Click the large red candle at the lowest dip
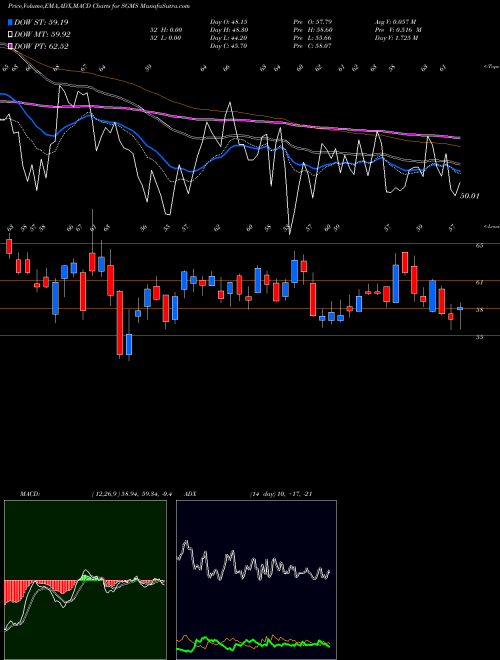The image size is (500, 660). pyautogui.click(x=120, y=323)
